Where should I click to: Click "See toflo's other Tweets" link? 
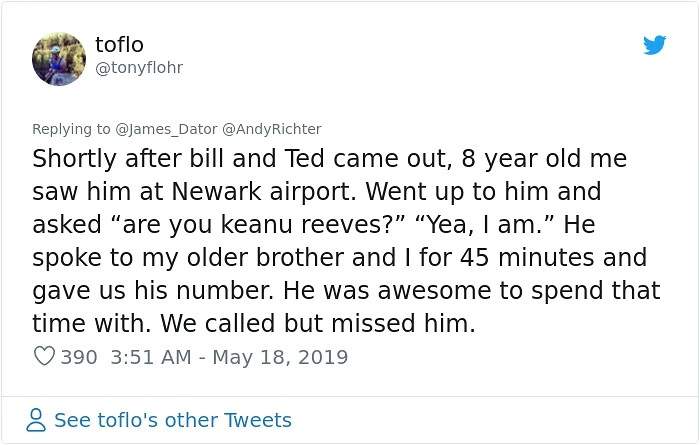click(173, 420)
